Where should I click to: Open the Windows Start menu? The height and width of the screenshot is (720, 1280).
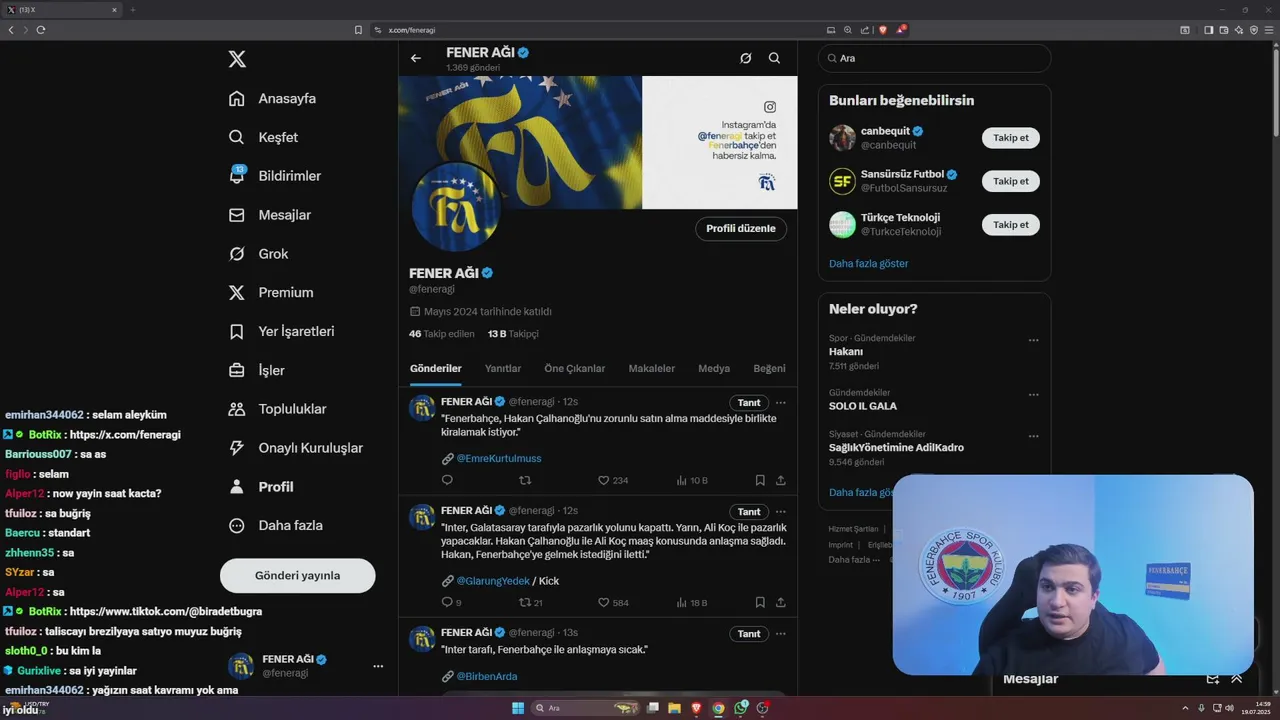coord(518,708)
